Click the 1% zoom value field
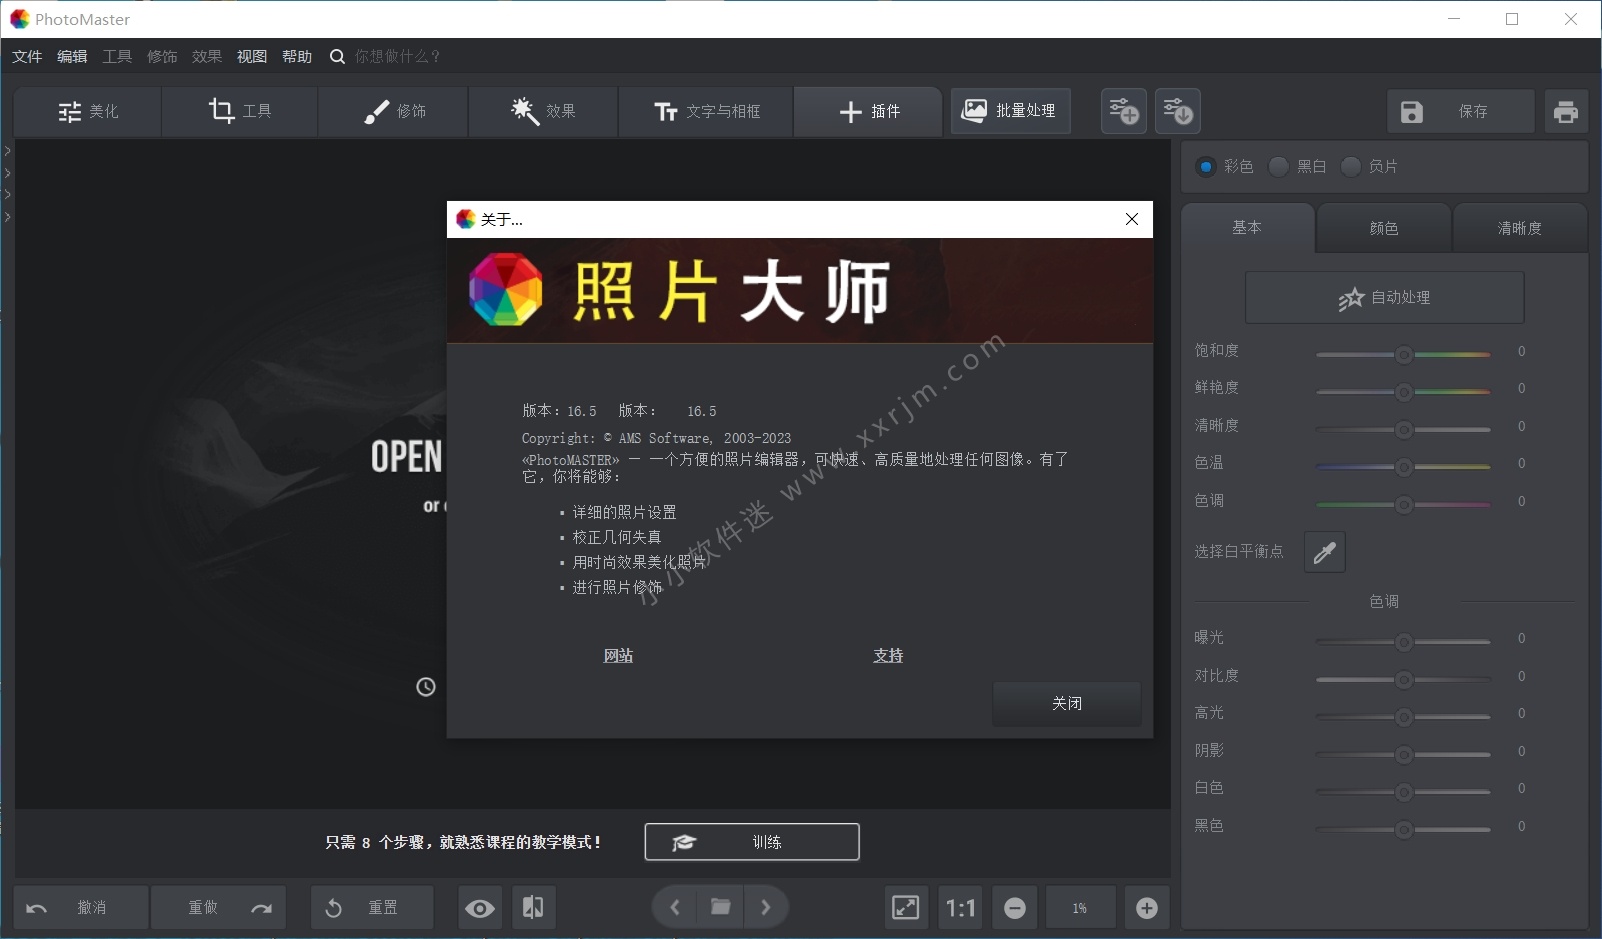The height and width of the screenshot is (939, 1602). tap(1080, 908)
